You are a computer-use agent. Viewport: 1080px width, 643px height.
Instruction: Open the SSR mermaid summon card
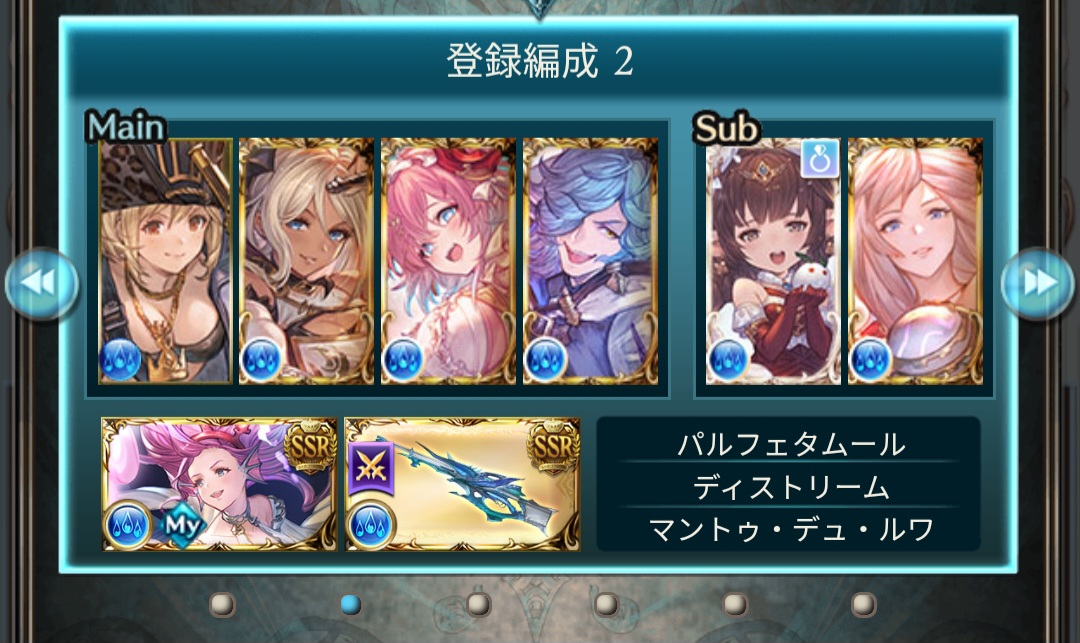tap(219, 484)
